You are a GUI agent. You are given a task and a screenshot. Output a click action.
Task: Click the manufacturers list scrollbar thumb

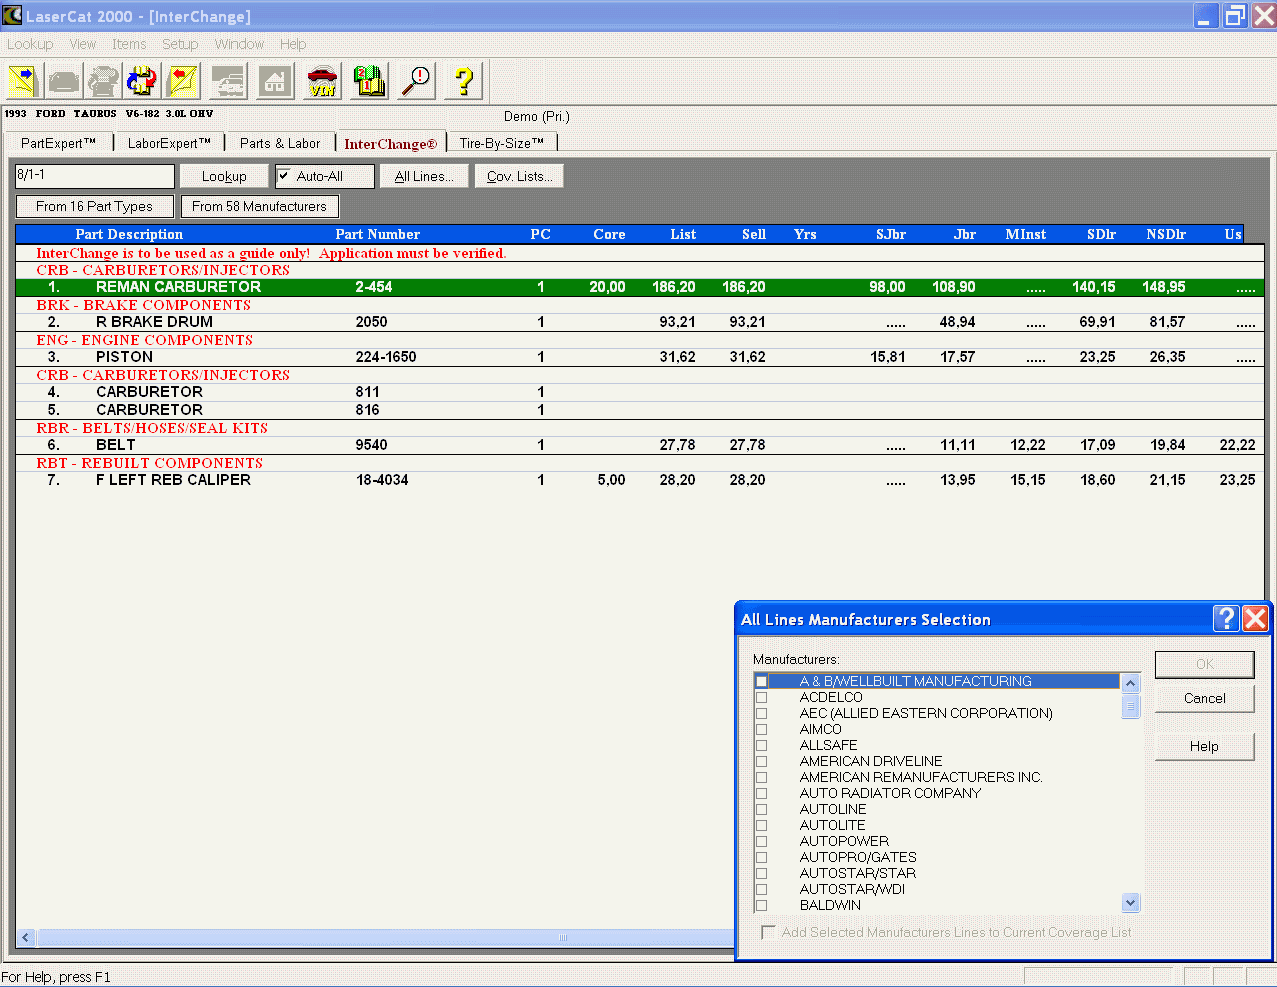pyautogui.click(x=1131, y=706)
